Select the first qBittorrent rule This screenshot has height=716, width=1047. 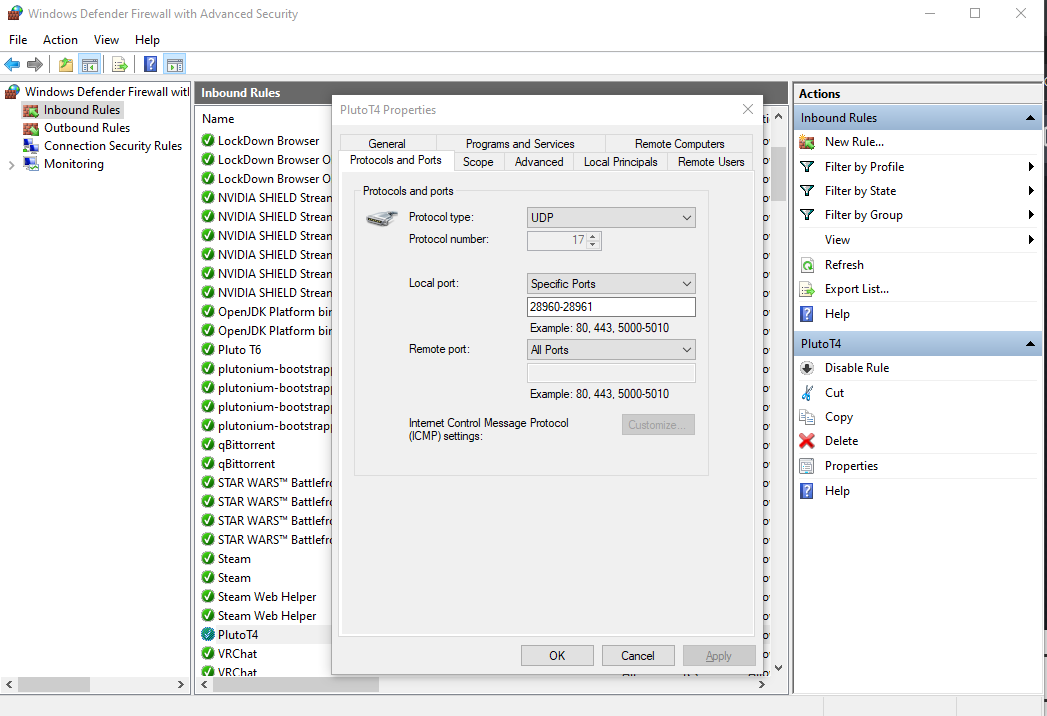266,445
